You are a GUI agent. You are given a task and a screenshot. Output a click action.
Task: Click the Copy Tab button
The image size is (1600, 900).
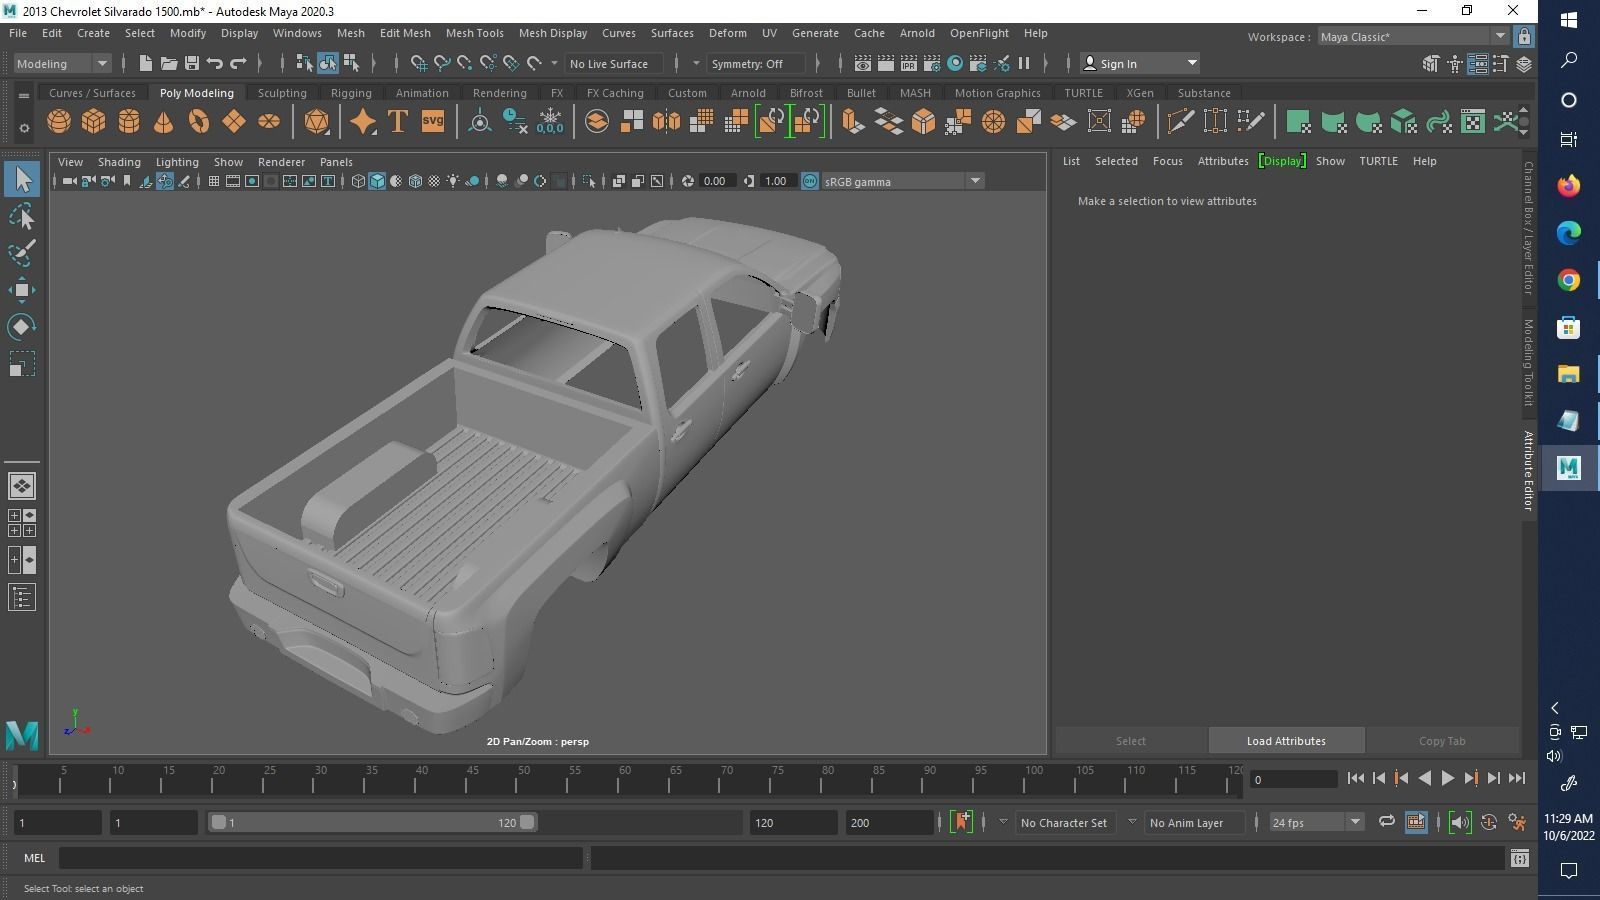click(x=1442, y=741)
